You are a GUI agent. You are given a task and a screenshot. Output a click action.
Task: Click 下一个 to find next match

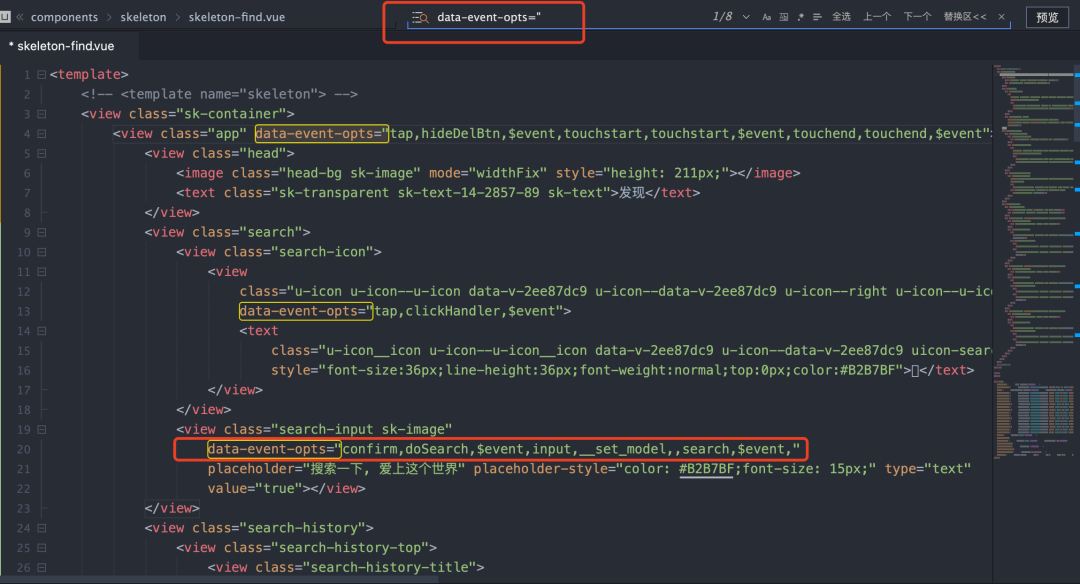(x=917, y=17)
